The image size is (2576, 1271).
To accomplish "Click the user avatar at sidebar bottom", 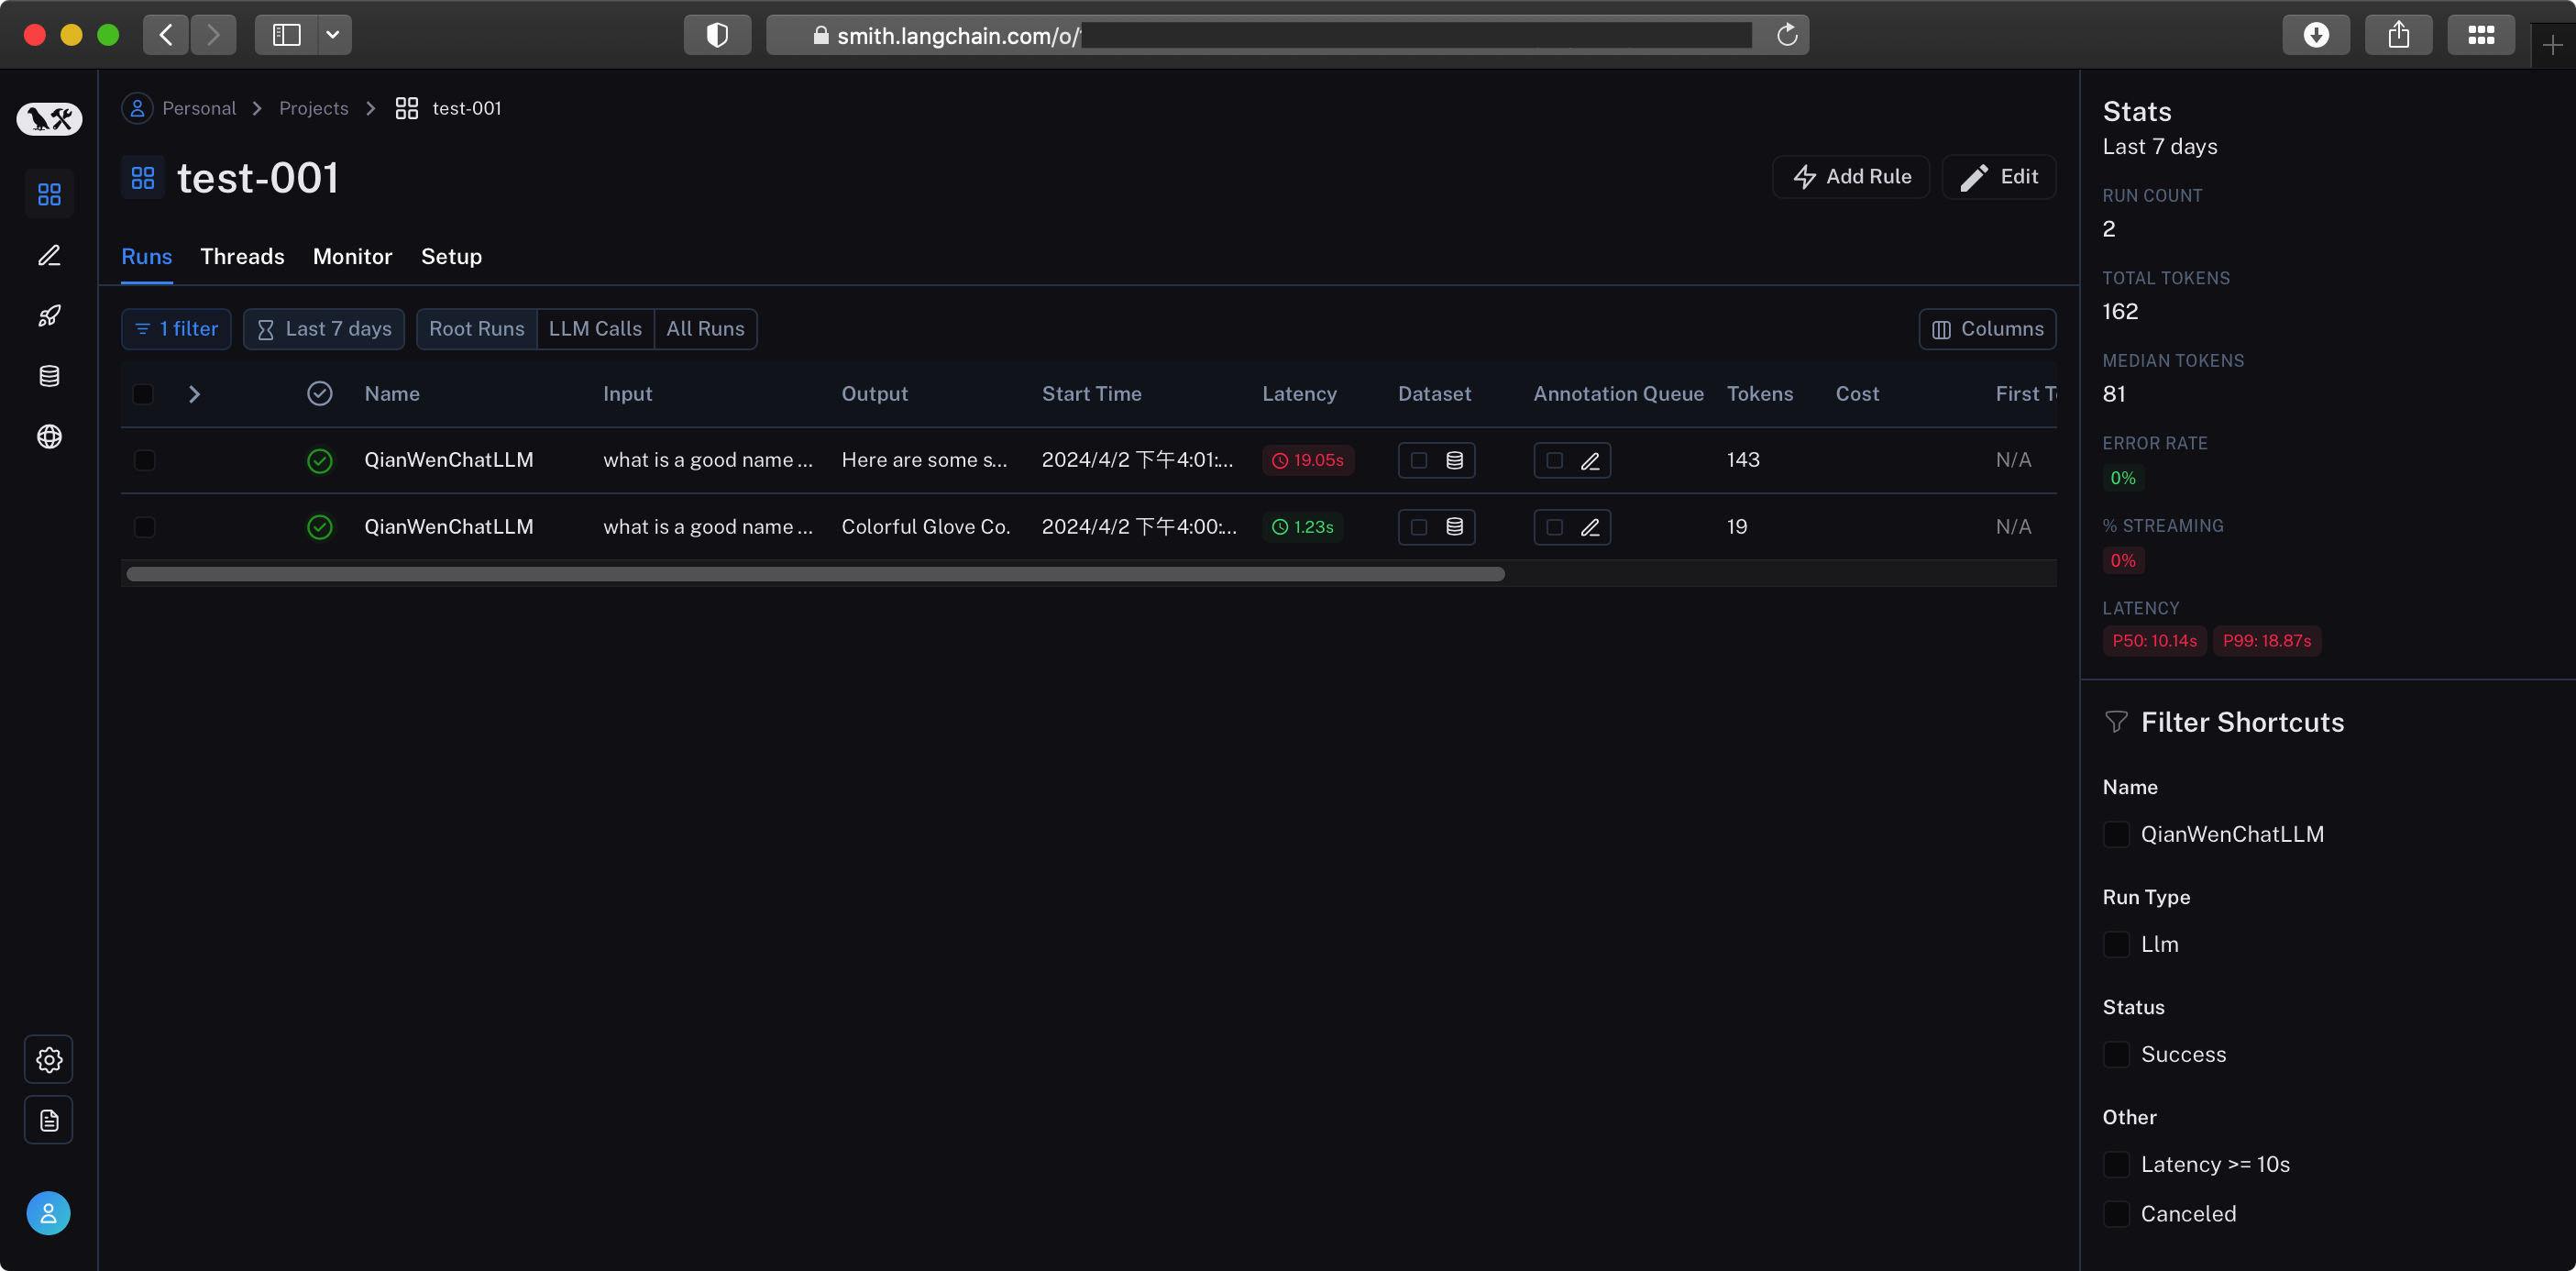I will click(48, 1213).
